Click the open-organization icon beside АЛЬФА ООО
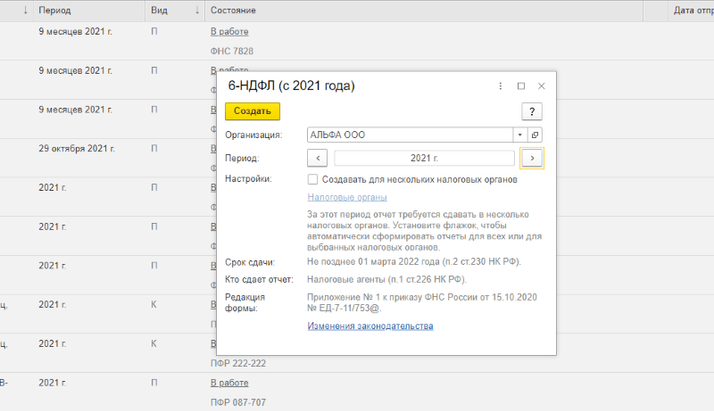The width and height of the screenshot is (714, 411). 535,135
